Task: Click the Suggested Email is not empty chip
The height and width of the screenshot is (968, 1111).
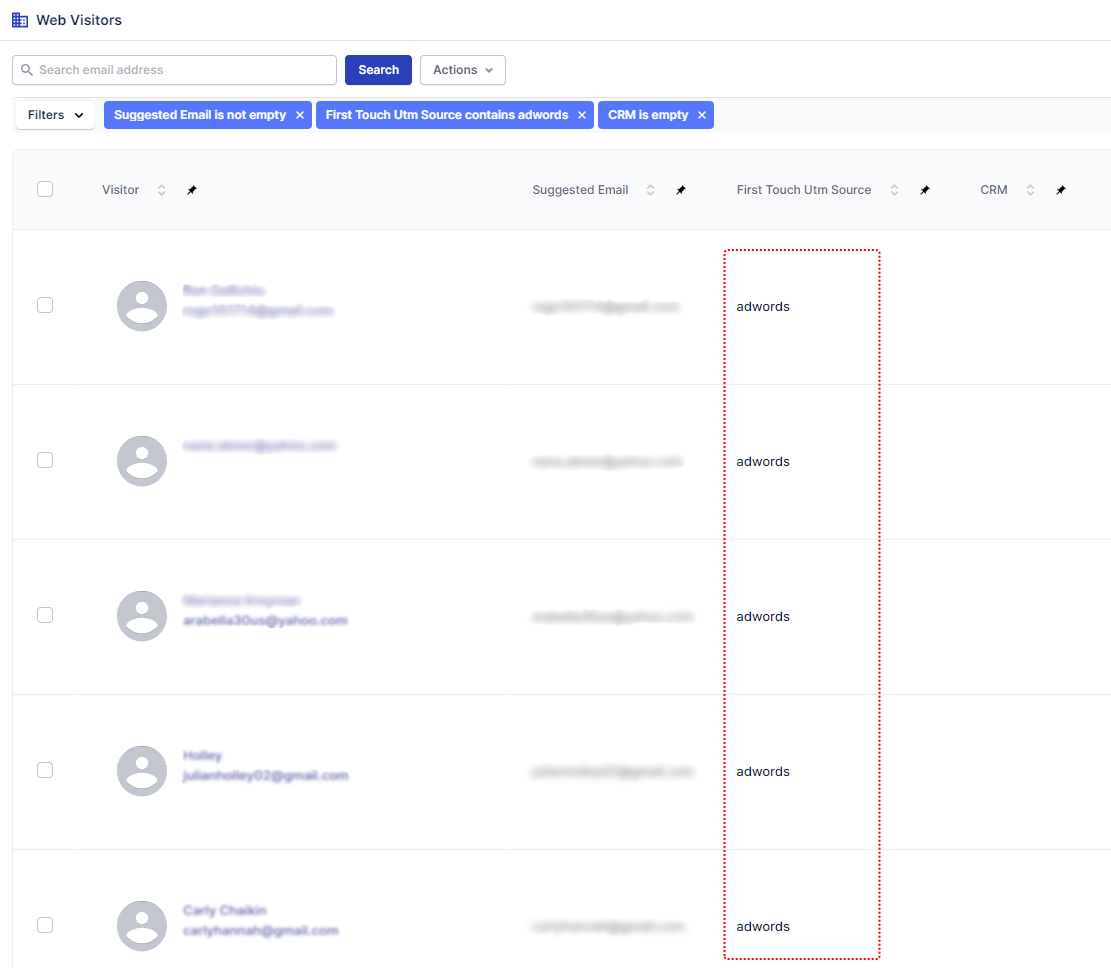Action: pos(208,115)
